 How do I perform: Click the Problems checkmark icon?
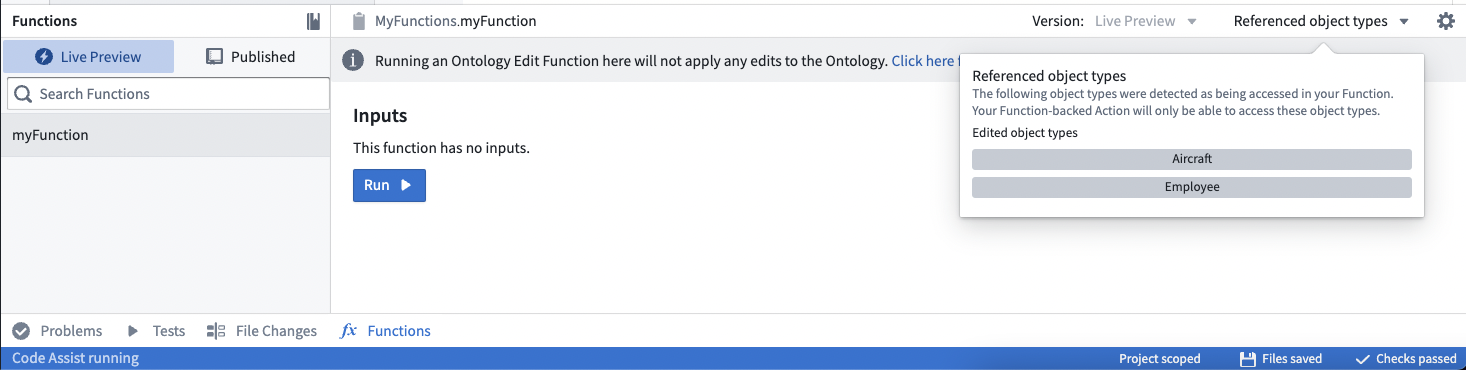(21, 331)
